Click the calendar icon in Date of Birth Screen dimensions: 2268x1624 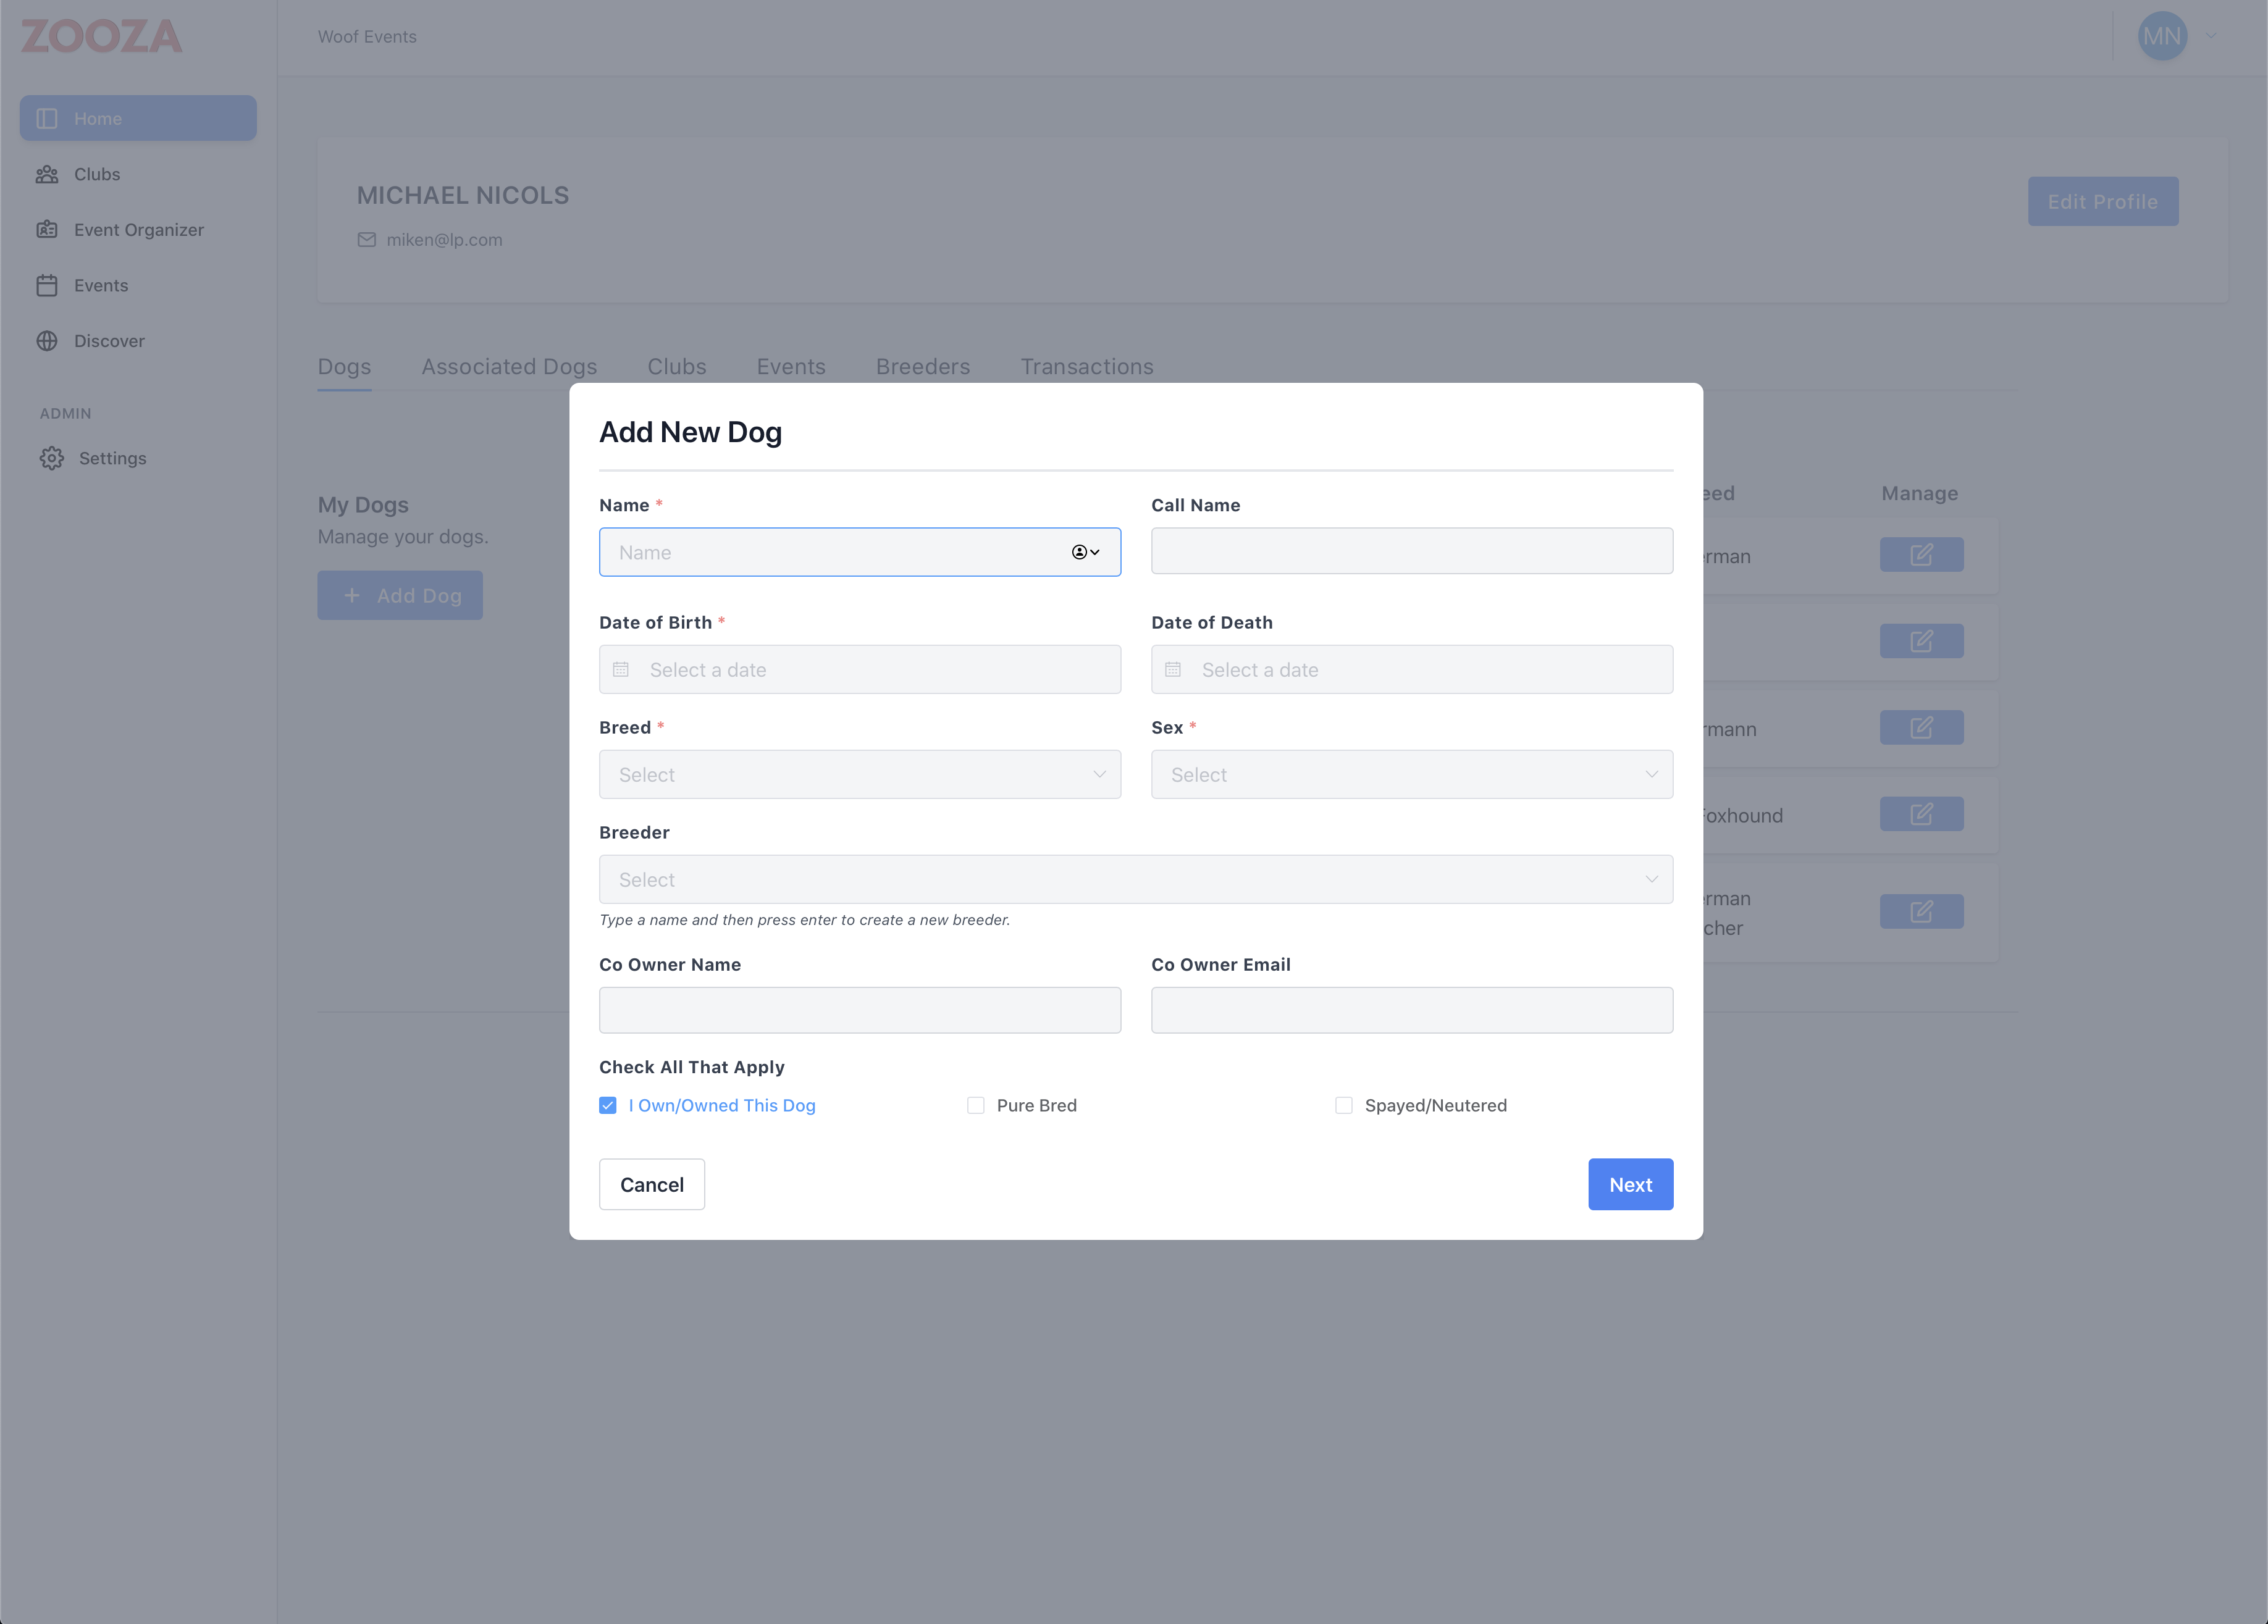[x=621, y=670]
